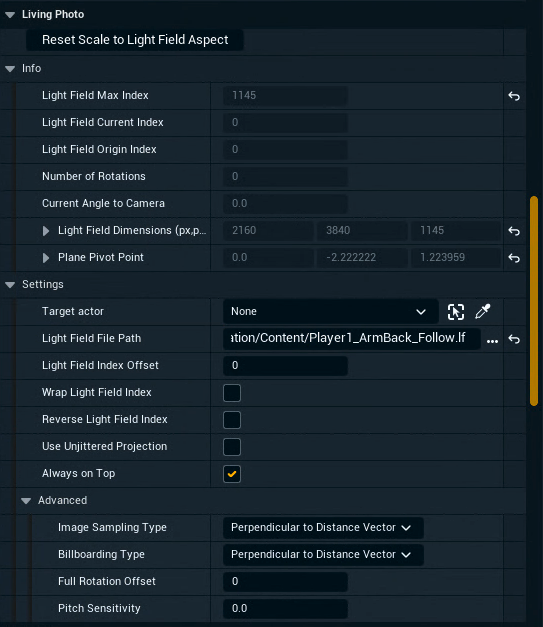Reset Light Field Dimensions to default
Viewport: 543px width, 627px height.
(x=514, y=231)
